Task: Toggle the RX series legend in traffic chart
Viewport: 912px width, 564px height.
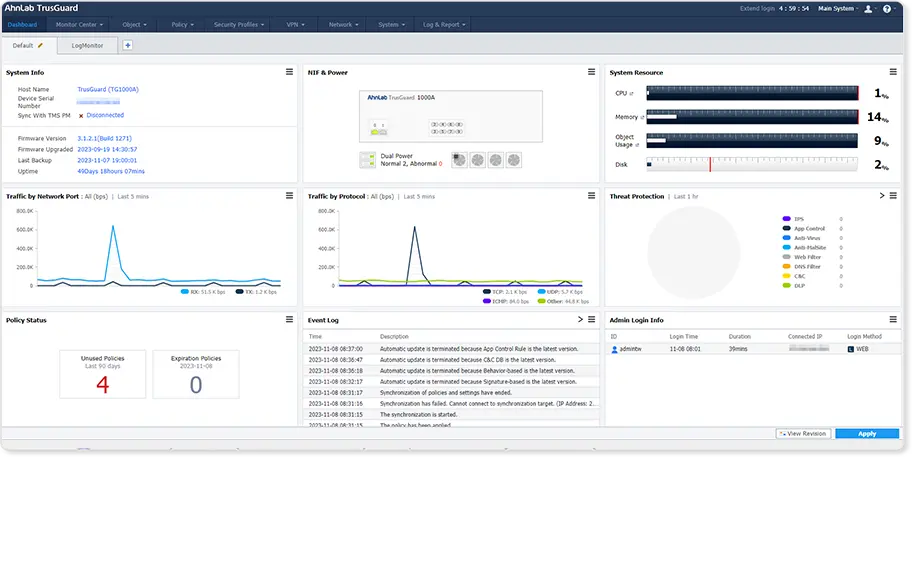Action: pyautogui.click(x=202, y=292)
